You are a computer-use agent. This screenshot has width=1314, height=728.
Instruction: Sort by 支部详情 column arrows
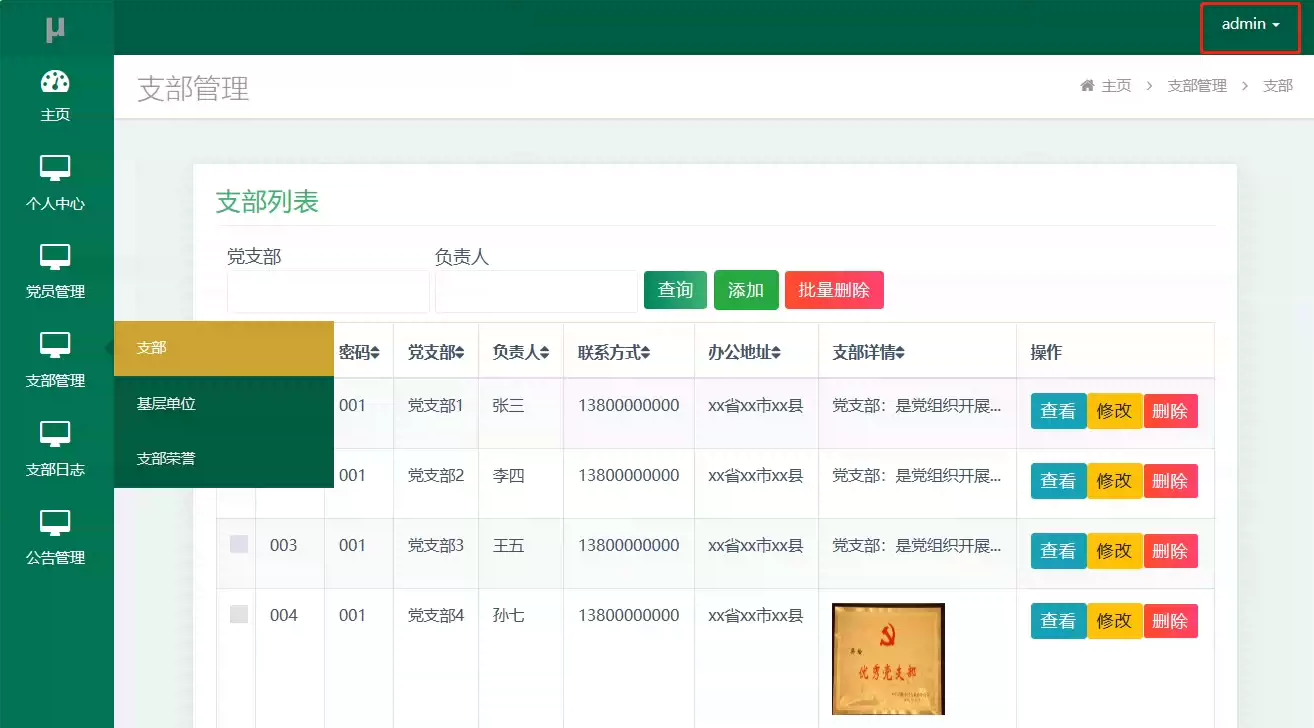900,352
